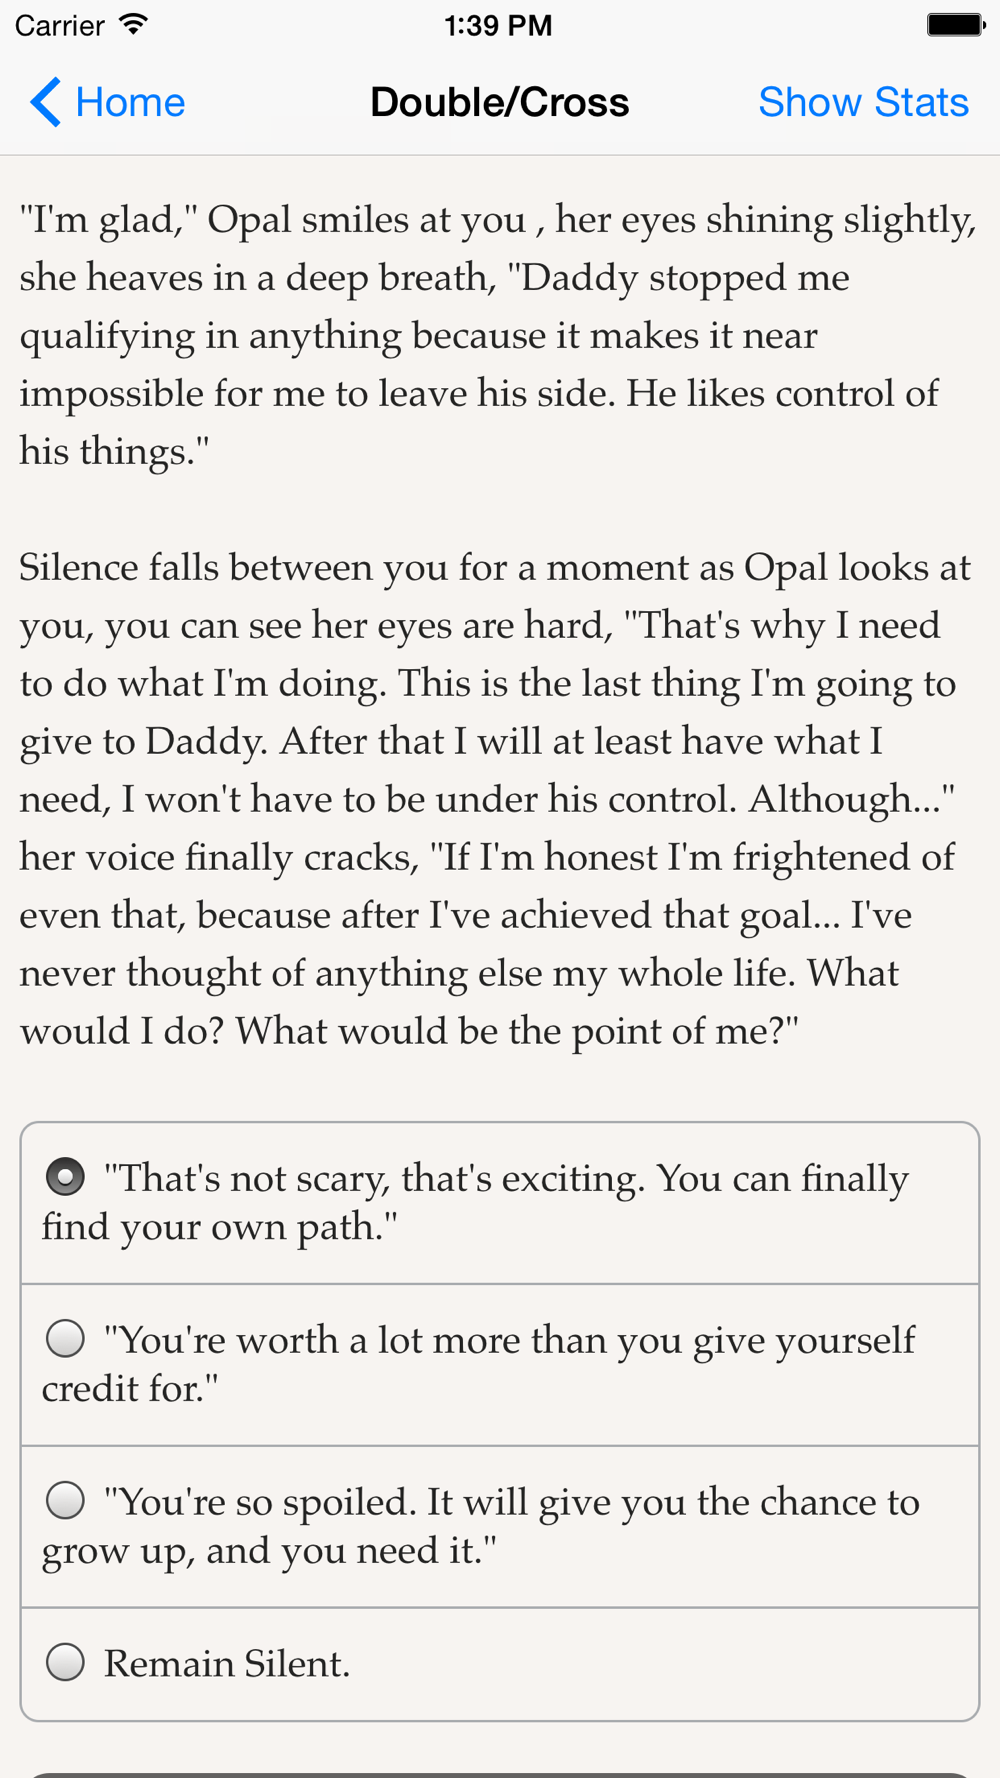
Task: Open the Show Stats screen
Action: click(x=863, y=102)
